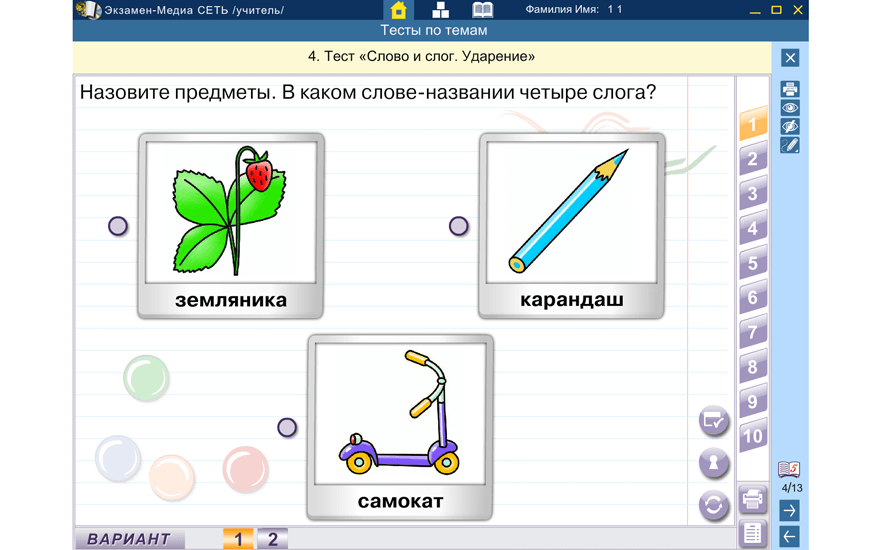Minimize the application window
Screen dimensions: 880x550
(755, 10)
